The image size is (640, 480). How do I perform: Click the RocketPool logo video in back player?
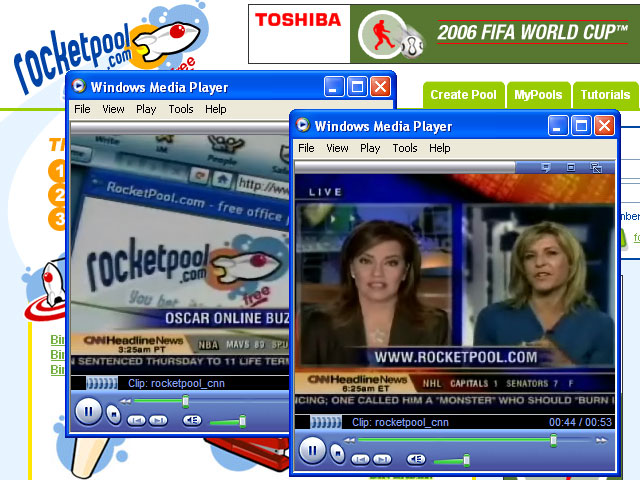[180, 255]
